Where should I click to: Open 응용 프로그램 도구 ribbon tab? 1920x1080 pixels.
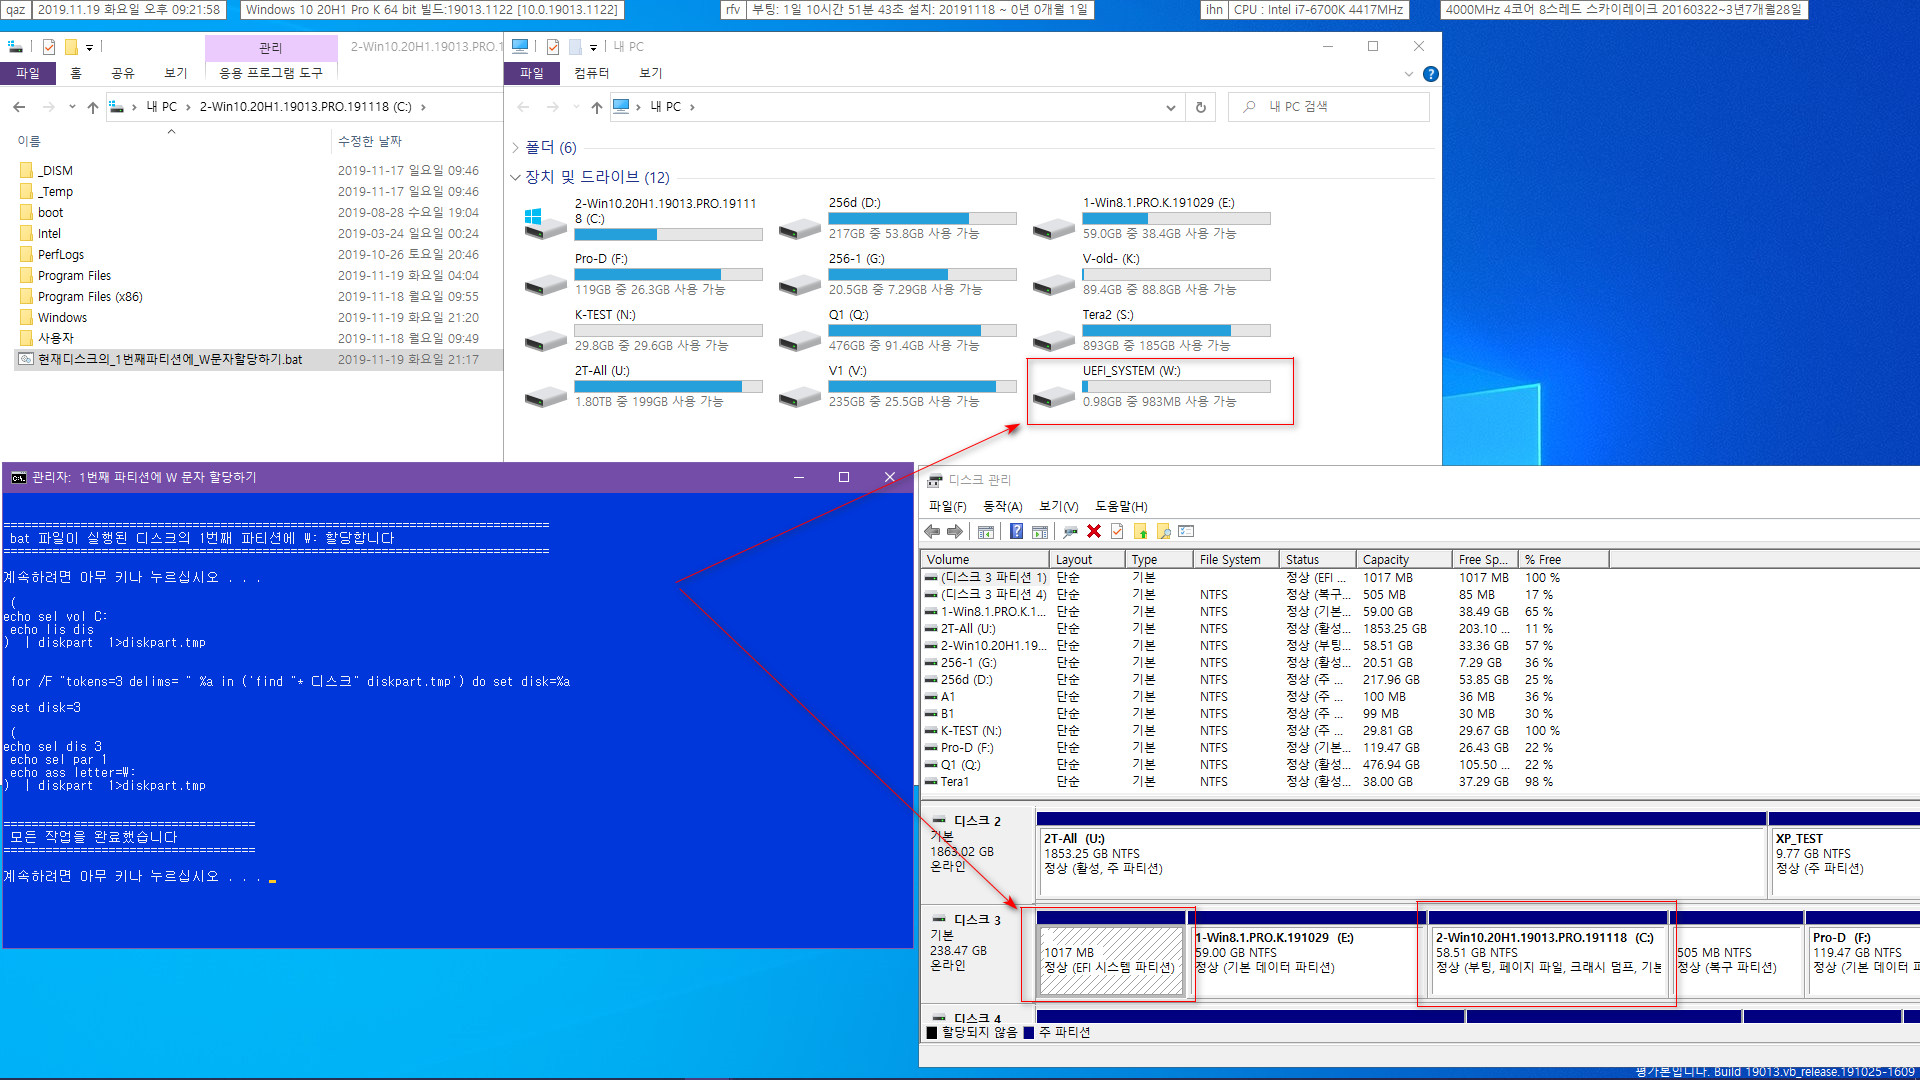pos(271,73)
